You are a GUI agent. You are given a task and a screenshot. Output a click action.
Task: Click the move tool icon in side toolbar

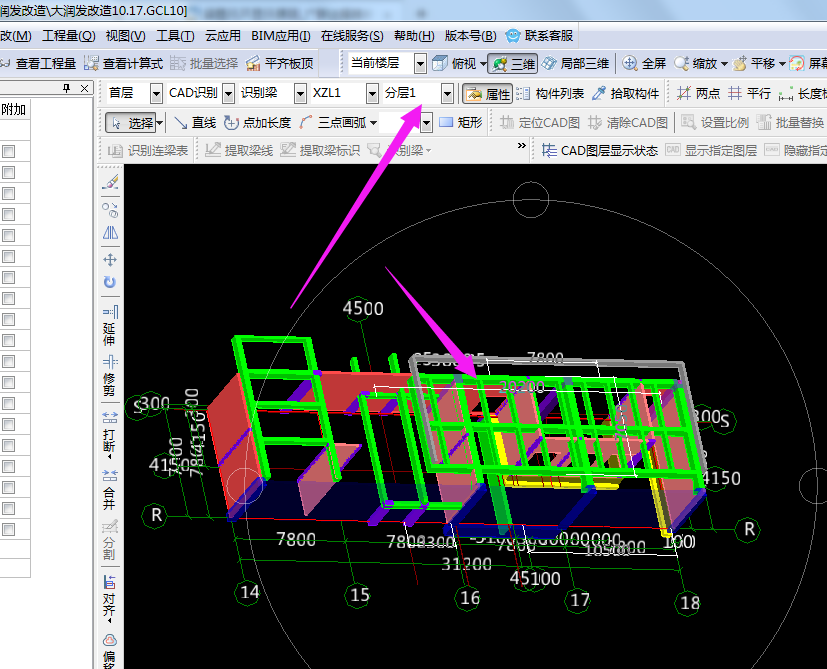[x=110, y=260]
